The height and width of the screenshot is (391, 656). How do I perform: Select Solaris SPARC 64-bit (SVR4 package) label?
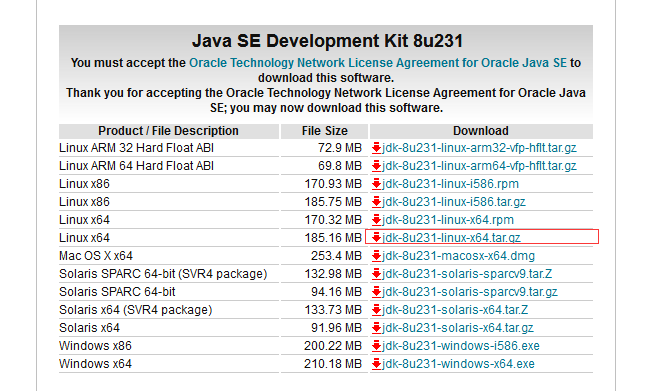[x=163, y=274]
